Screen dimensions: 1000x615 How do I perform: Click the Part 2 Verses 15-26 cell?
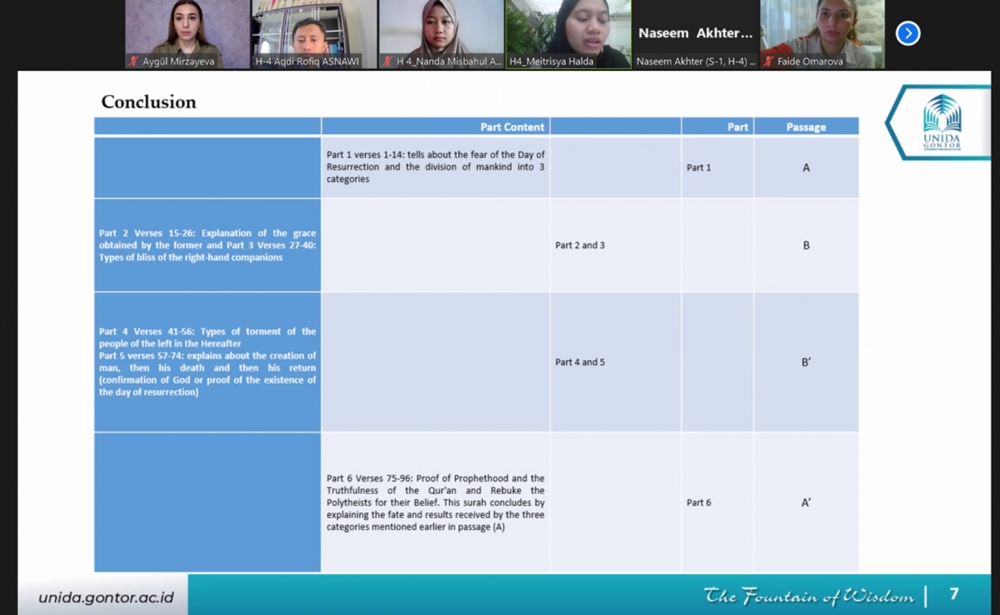pyautogui.click(x=207, y=245)
